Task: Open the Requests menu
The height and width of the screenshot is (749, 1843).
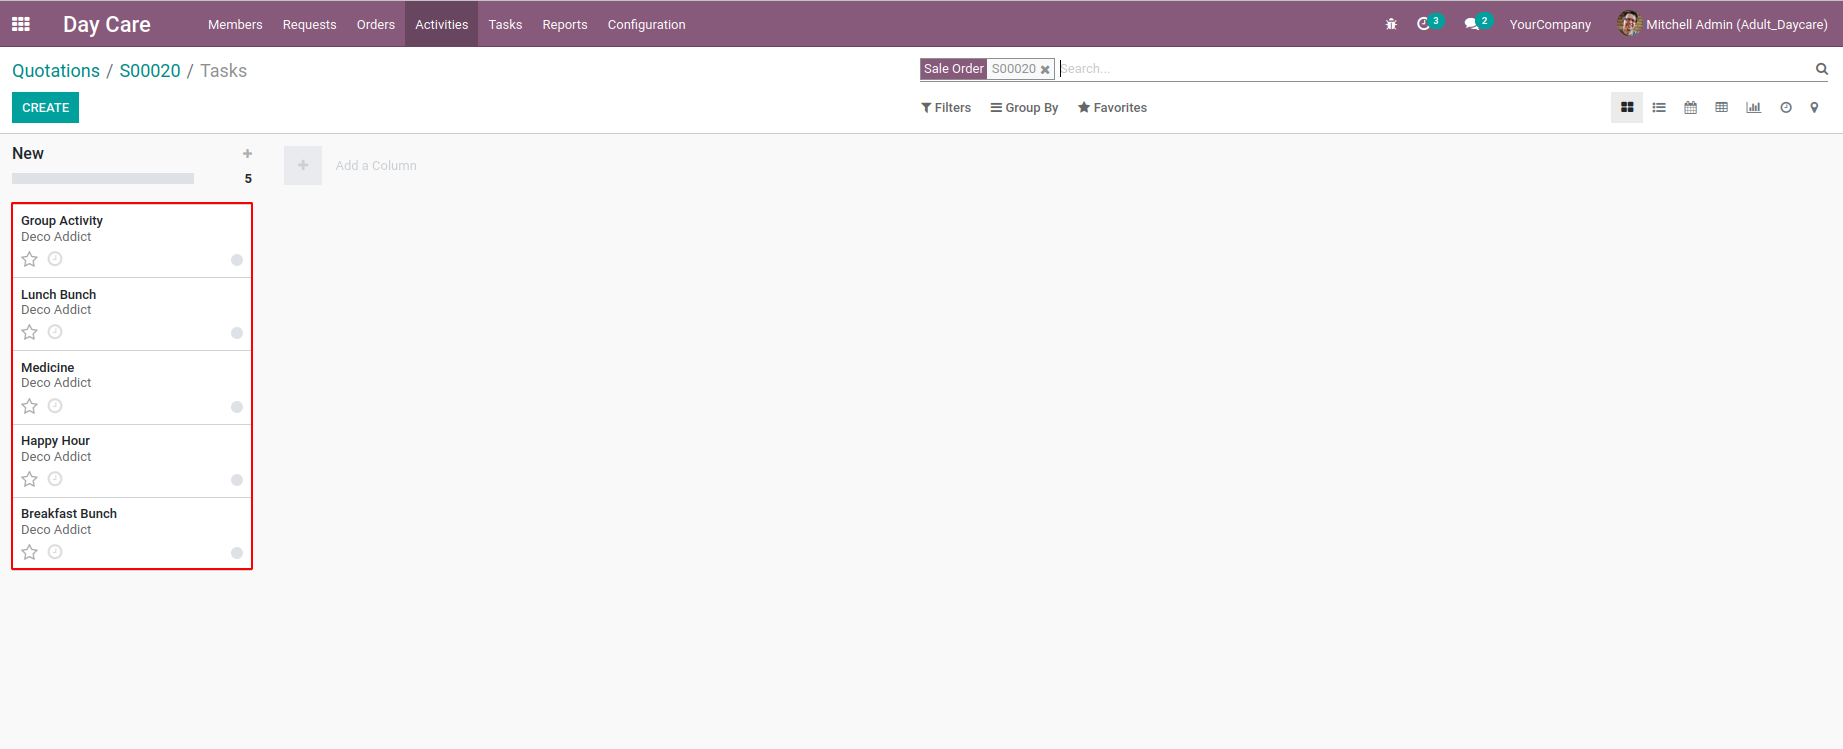Action: click(x=309, y=24)
